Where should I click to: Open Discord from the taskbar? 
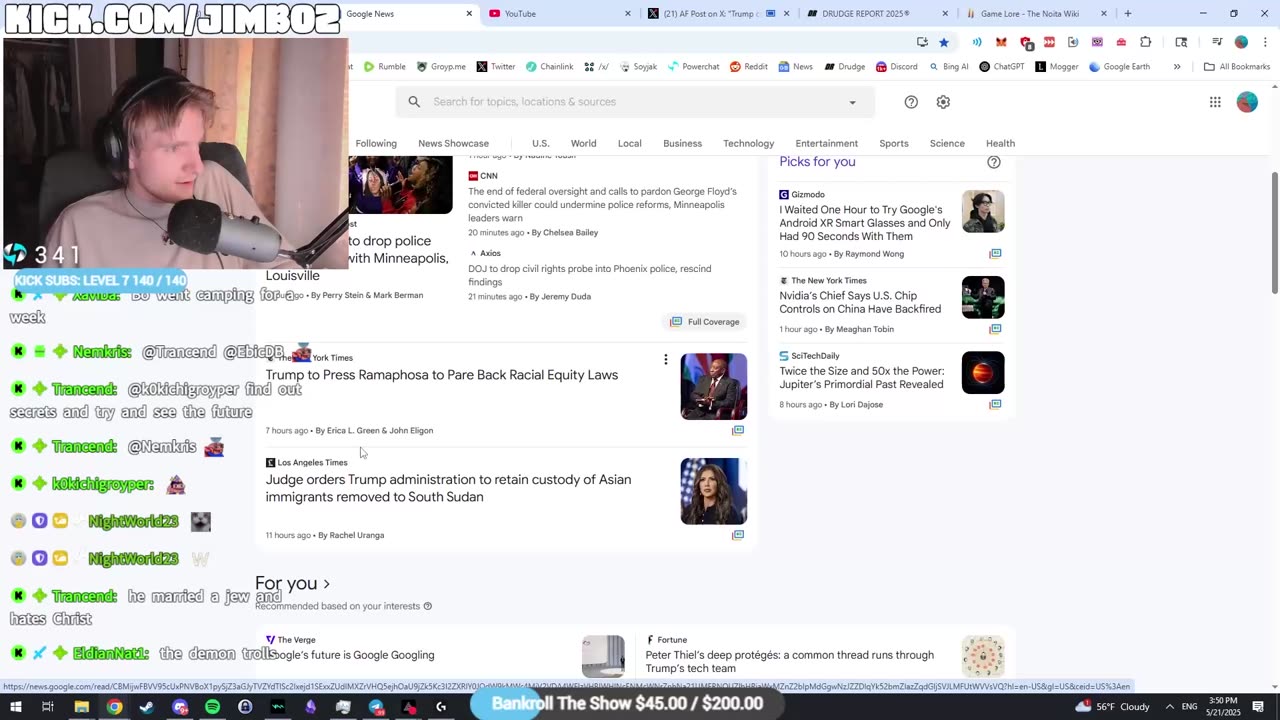pos(180,707)
